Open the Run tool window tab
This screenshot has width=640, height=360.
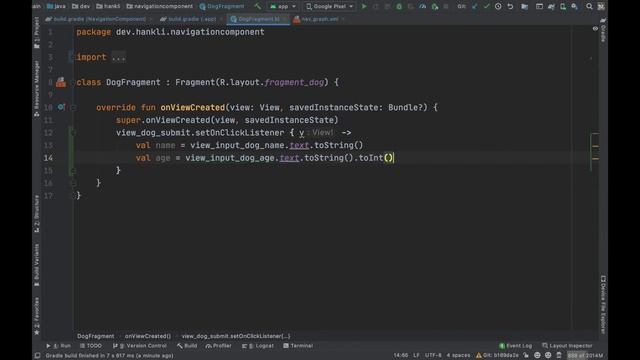click(59, 346)
